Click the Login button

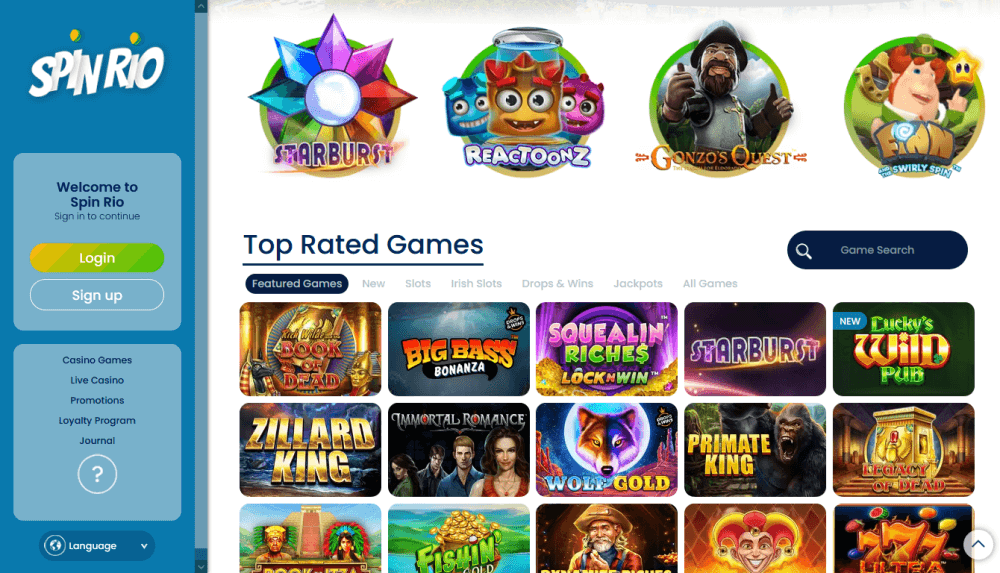(97, 258)
